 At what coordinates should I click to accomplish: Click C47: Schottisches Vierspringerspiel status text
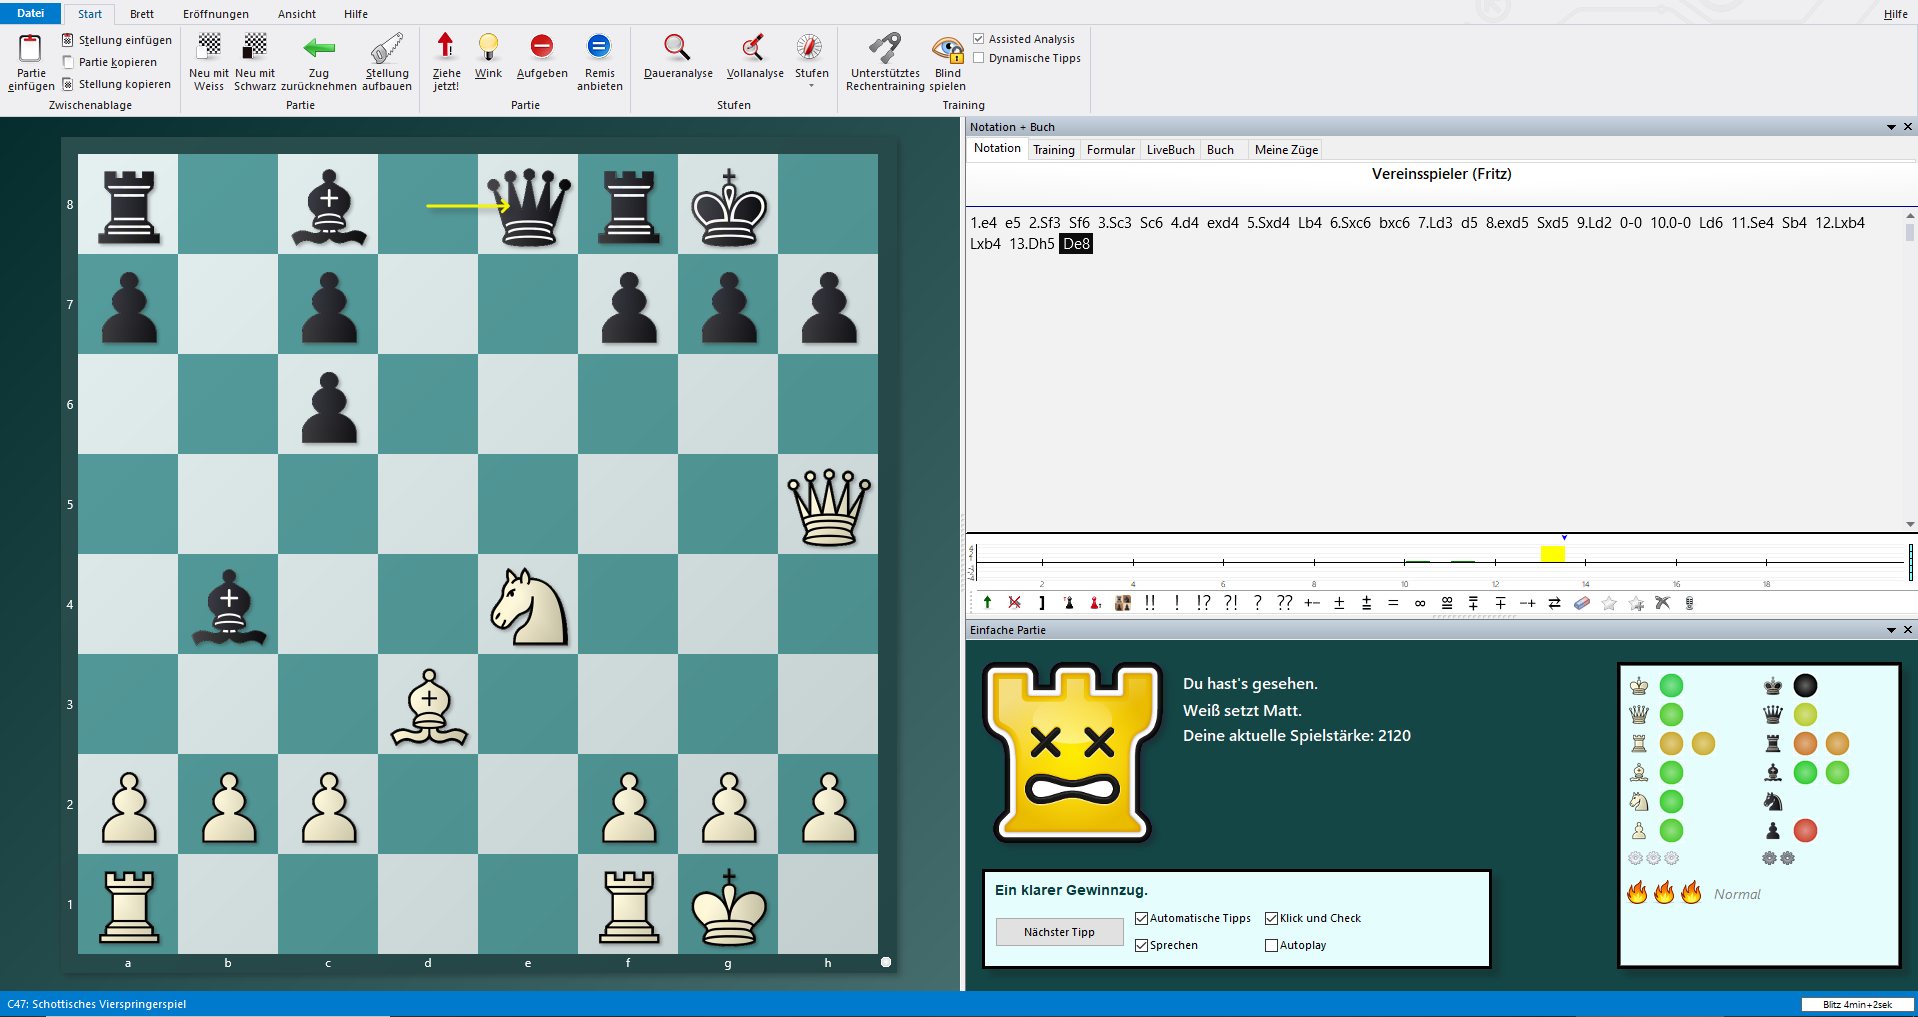[97, 1004]
